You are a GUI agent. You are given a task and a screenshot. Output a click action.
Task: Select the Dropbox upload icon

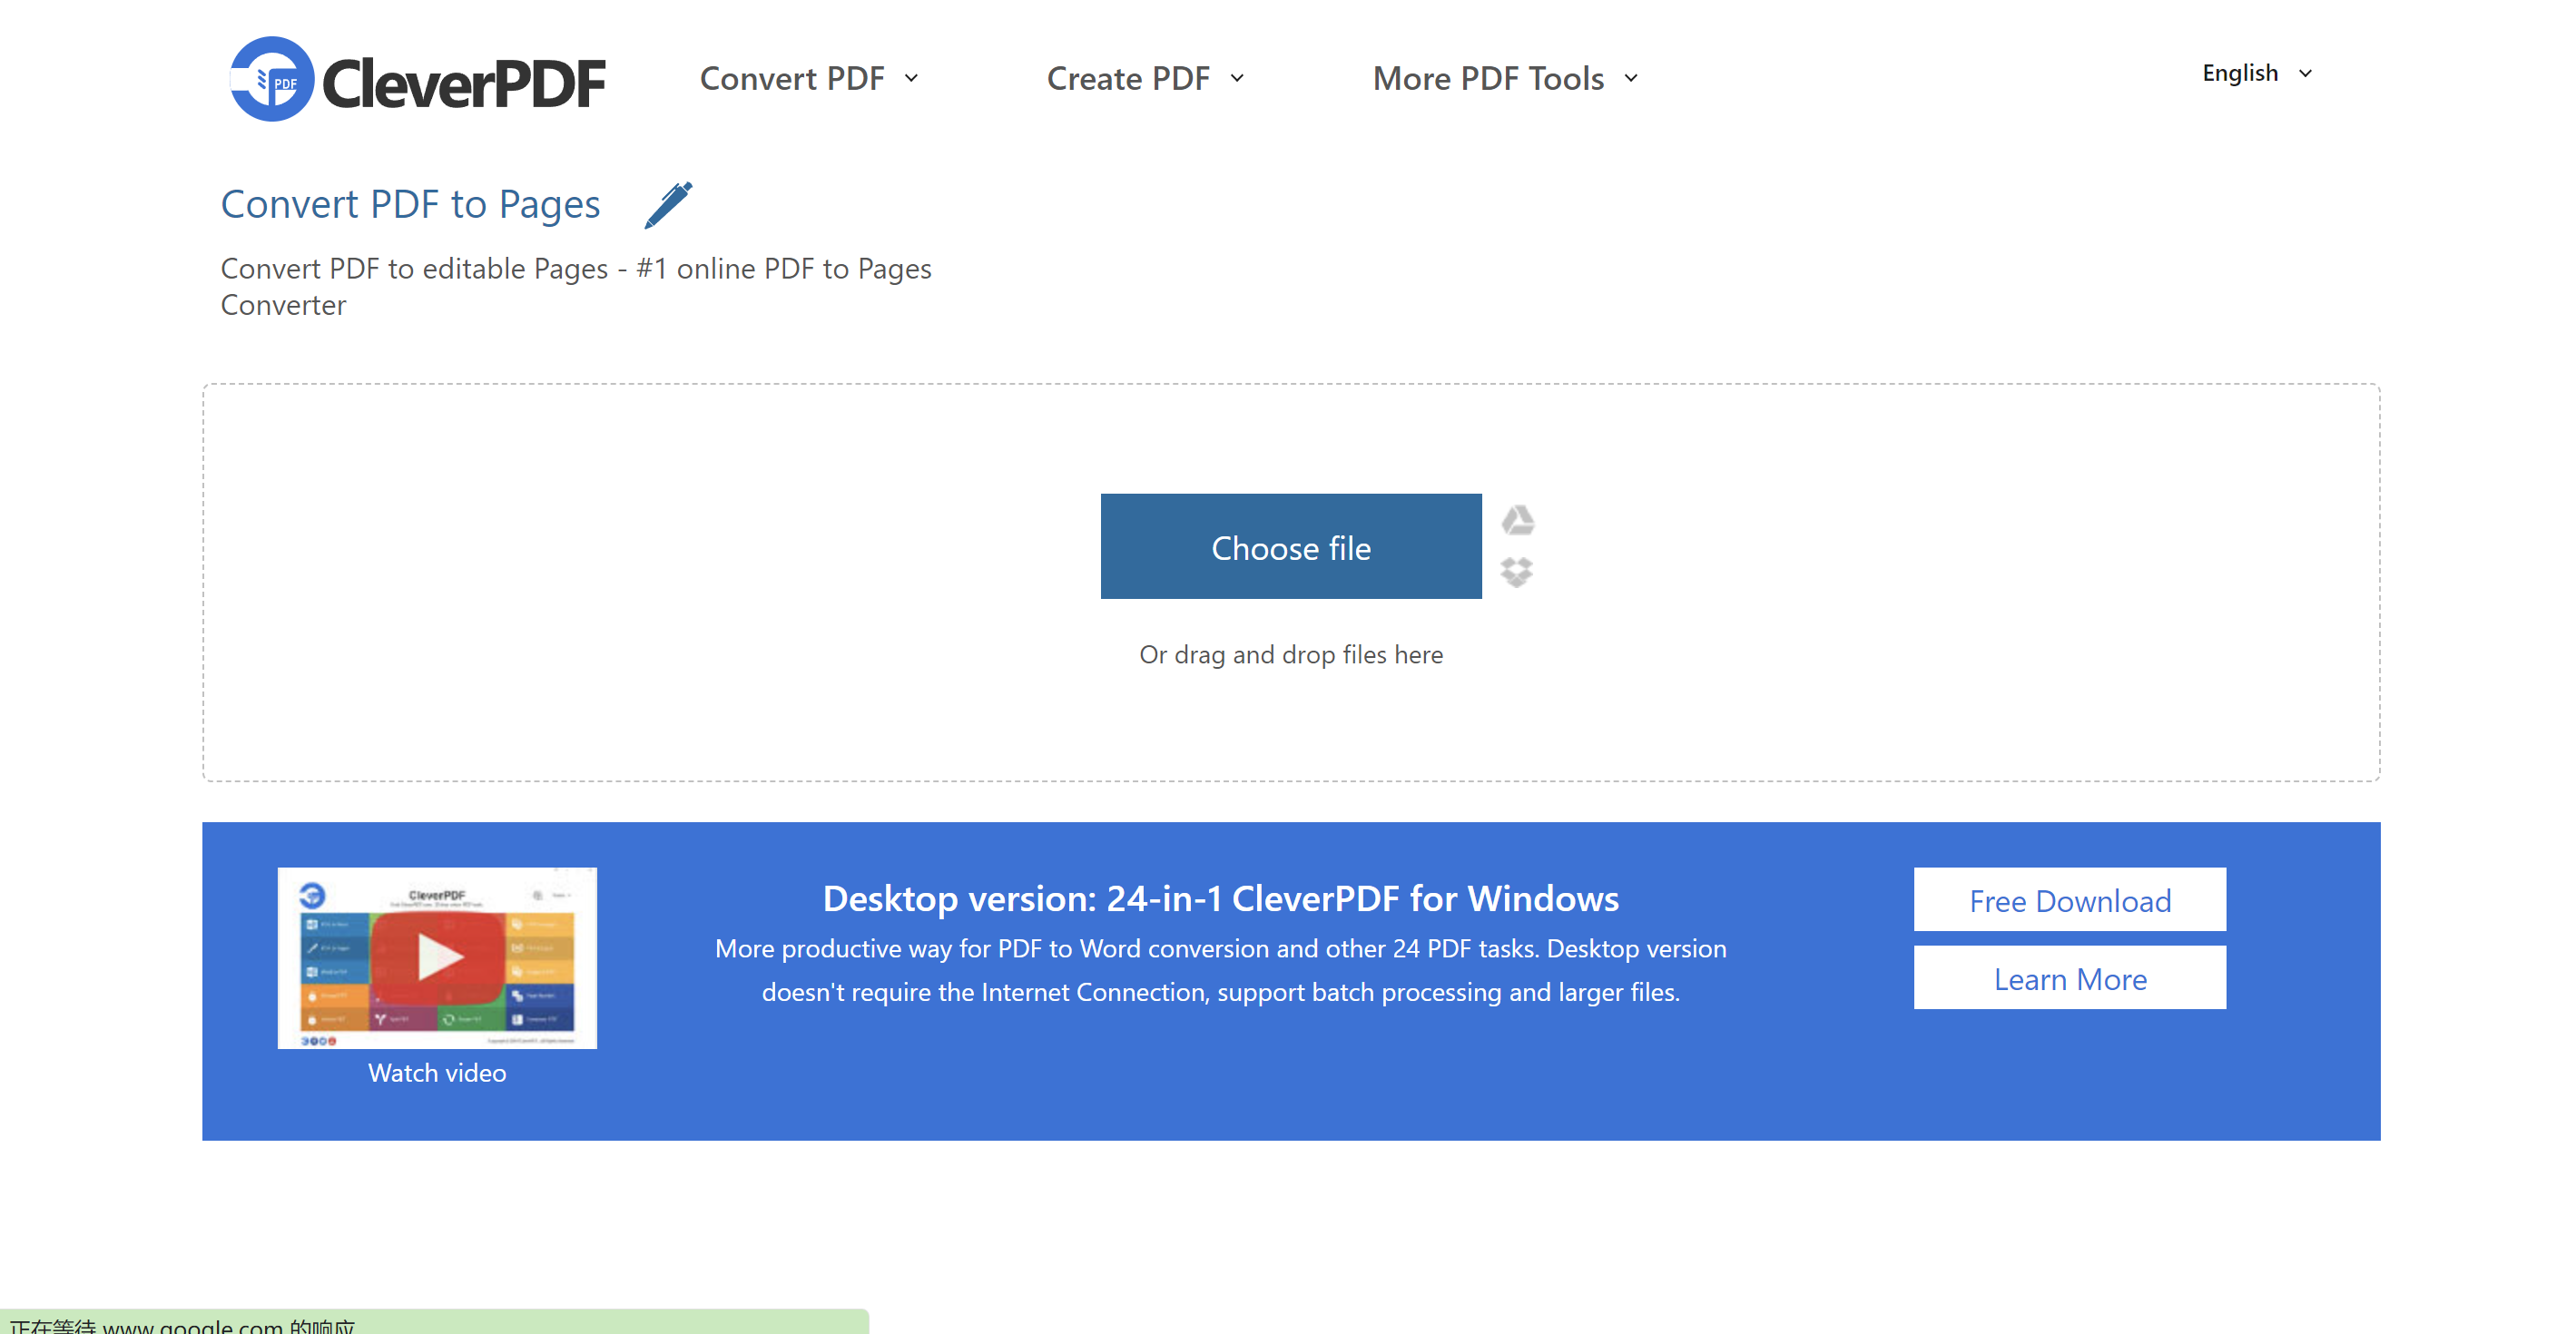click(1516, 573)
